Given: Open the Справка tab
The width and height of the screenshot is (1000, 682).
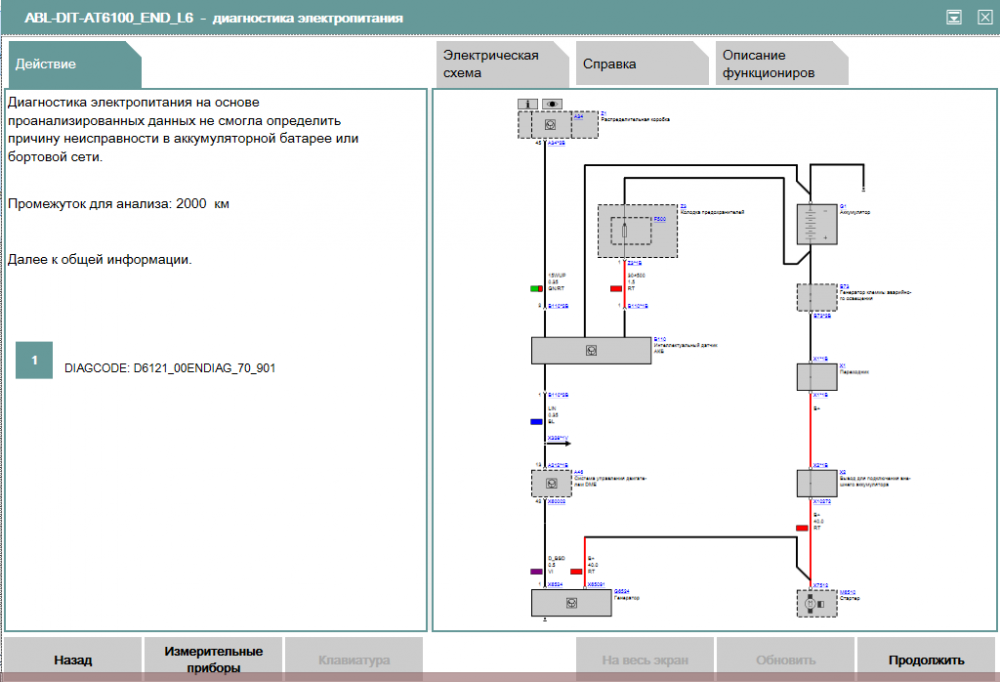Looking at the screenshot, I should pos(638,64).
